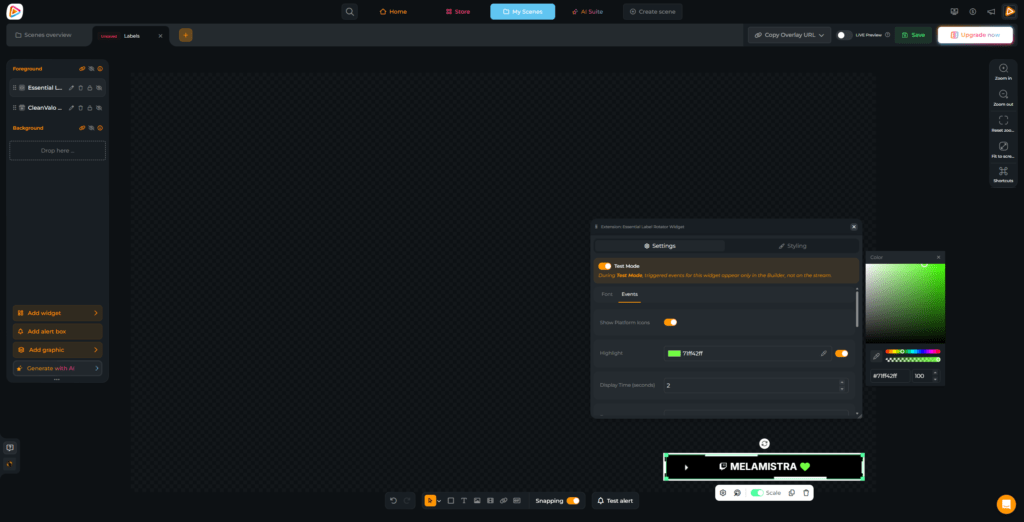Click the pencil icon on Essential layer
Viewport: 1024px width, 522px height.
pos(71,88)
